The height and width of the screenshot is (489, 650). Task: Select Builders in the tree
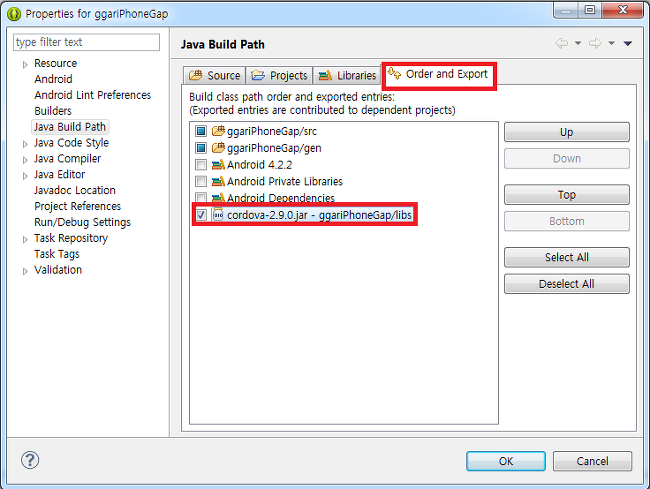coord(53,111)
